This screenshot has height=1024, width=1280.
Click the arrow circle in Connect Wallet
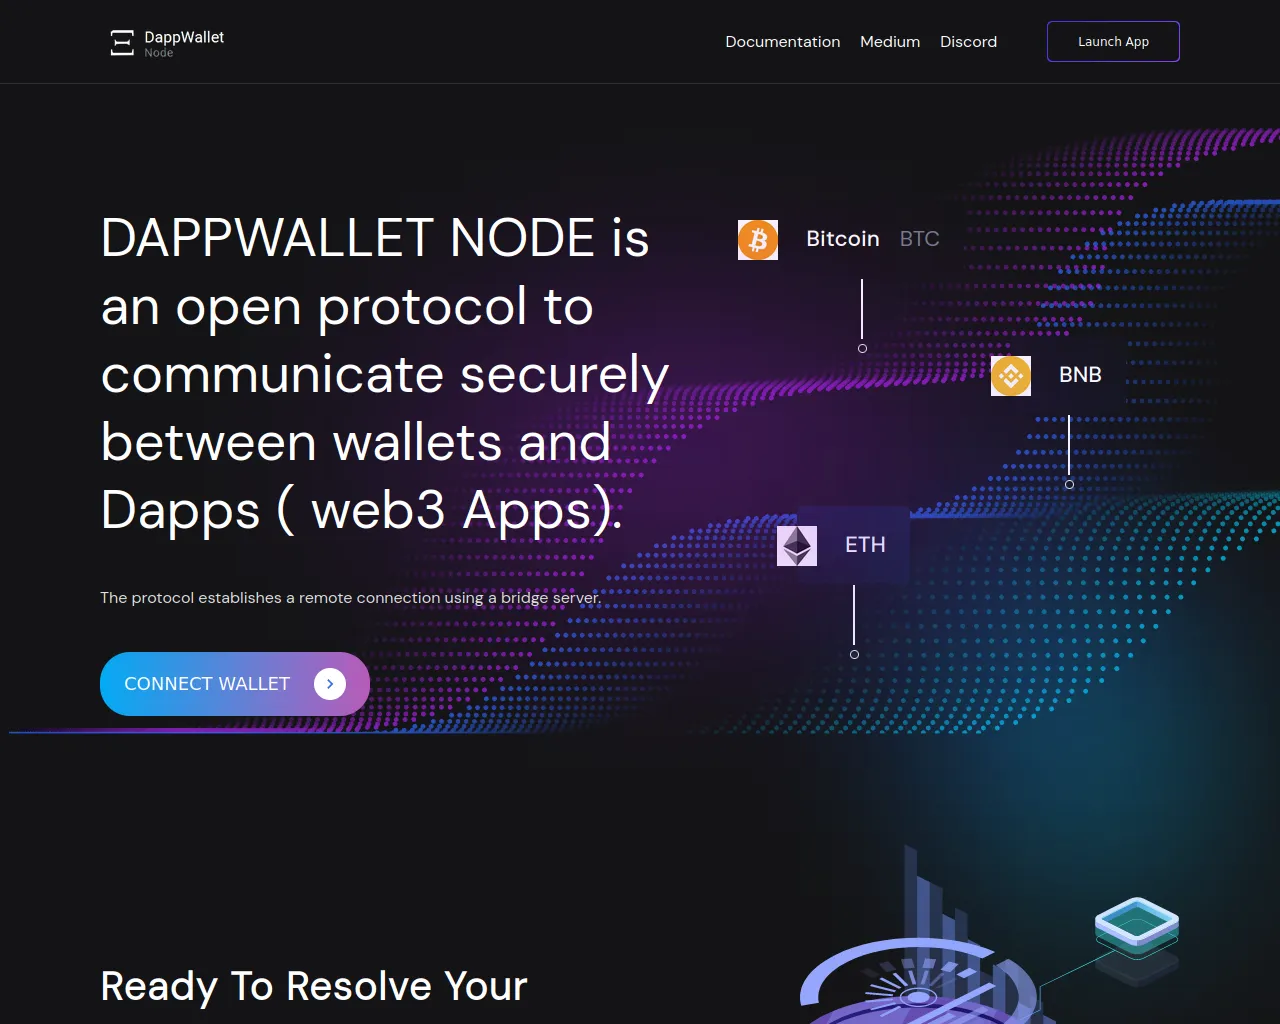[x=330, y=684]
